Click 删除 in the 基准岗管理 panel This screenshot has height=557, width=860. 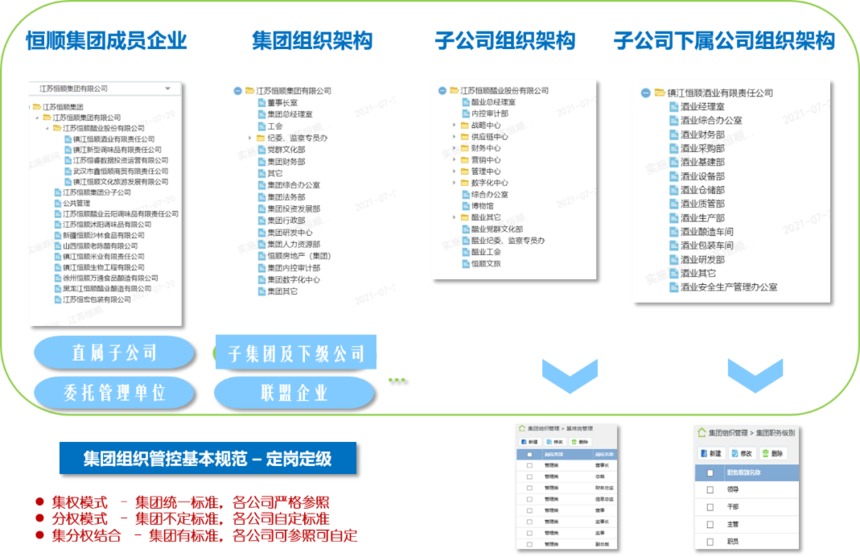point(579,441)
